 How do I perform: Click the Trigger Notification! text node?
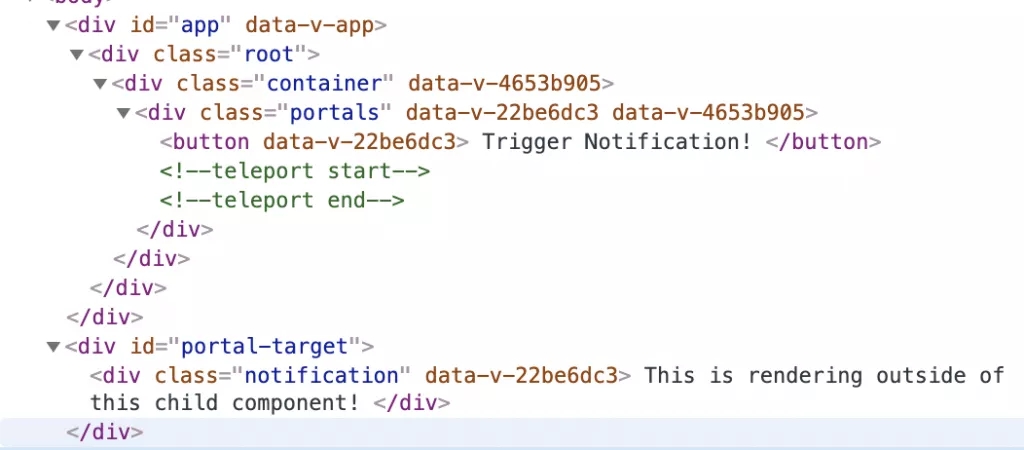coord(616,142)
